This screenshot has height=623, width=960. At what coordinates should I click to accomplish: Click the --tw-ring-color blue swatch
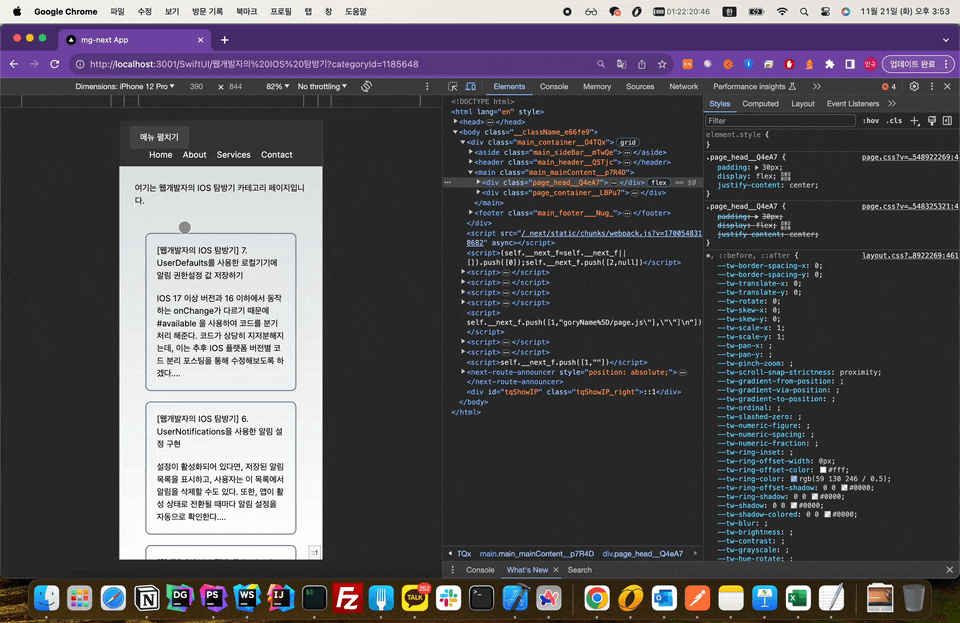tap(794, 479)
